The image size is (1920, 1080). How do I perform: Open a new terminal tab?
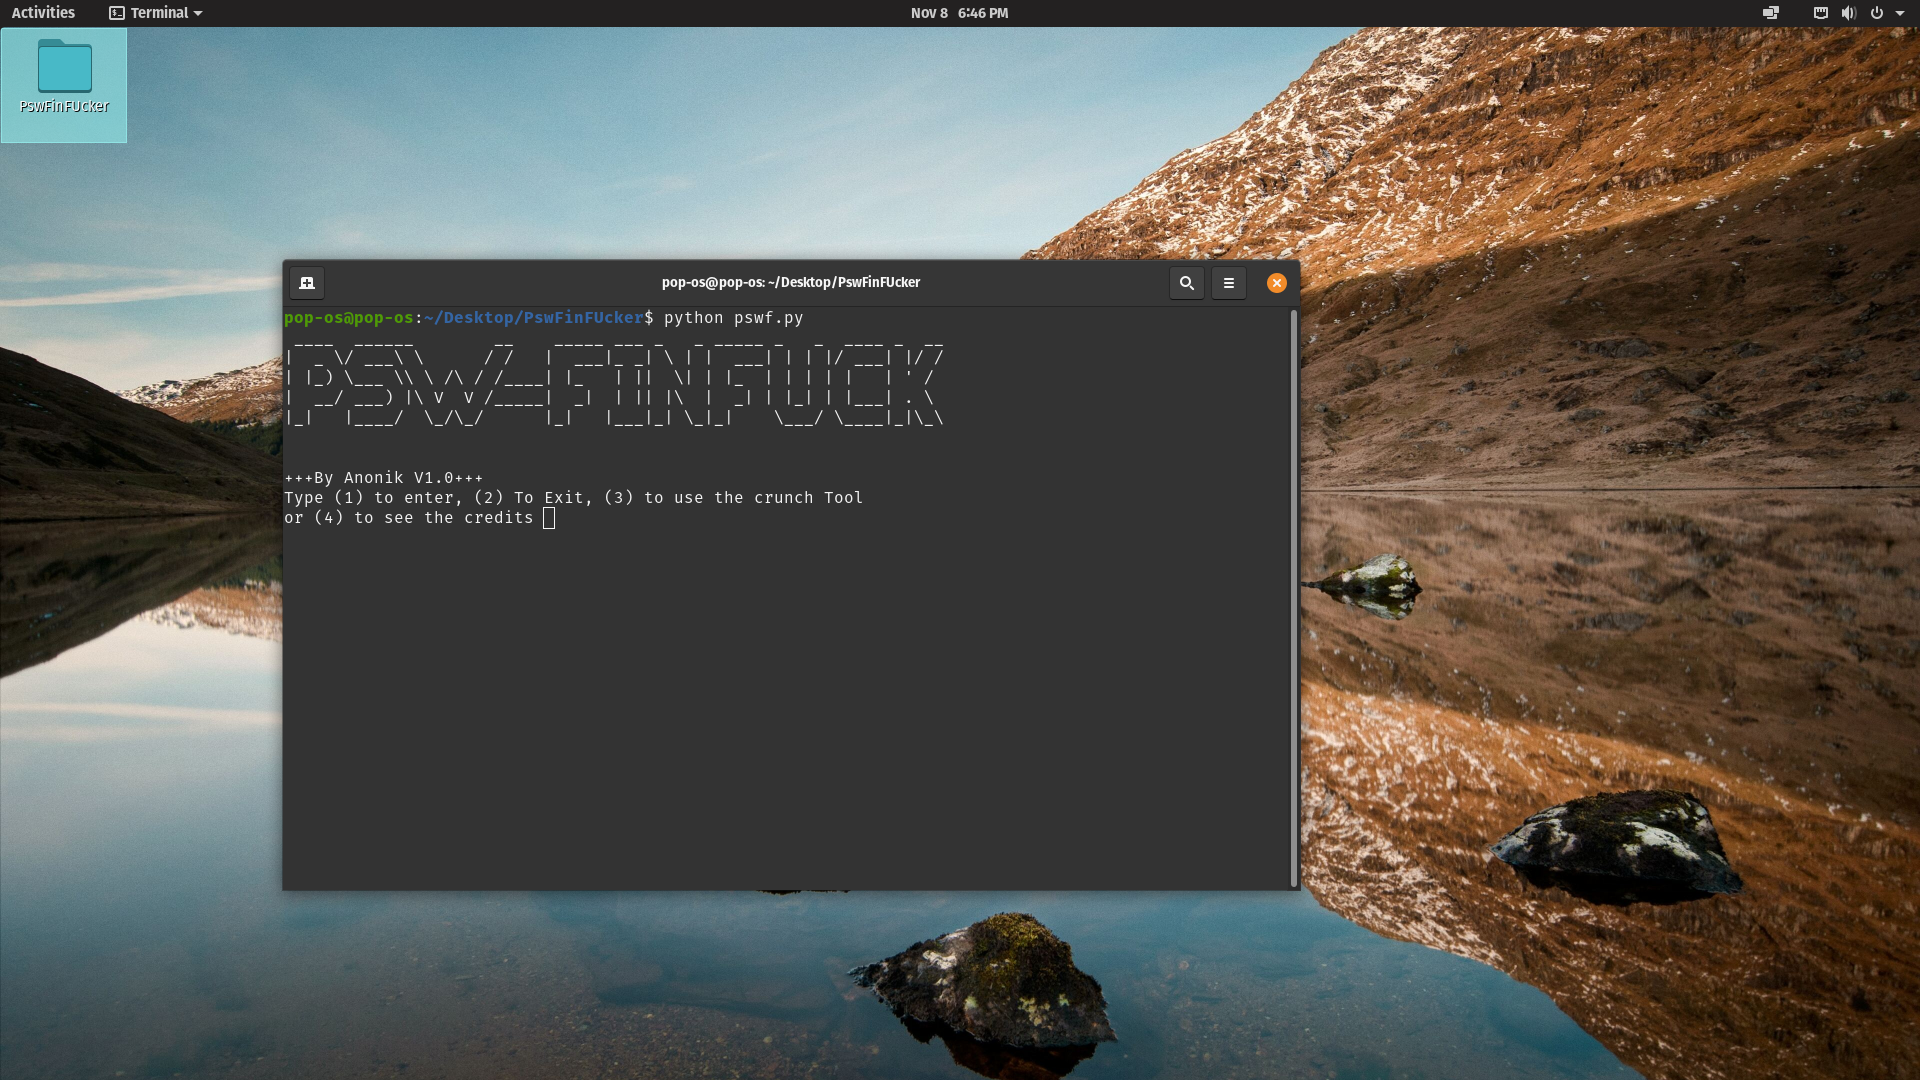click(307, 283)
